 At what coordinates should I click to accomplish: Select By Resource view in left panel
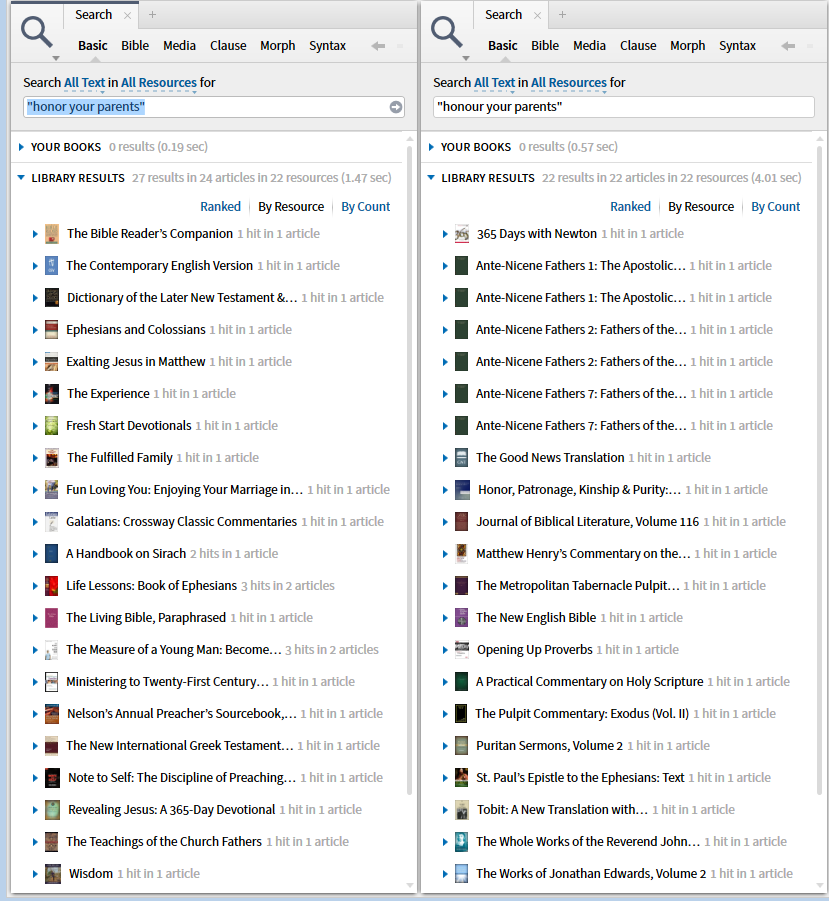(x=291, y=207)
